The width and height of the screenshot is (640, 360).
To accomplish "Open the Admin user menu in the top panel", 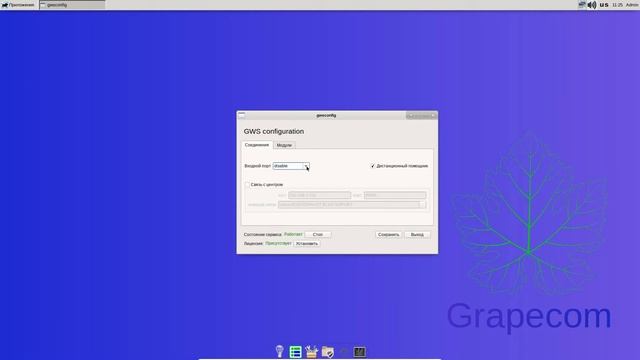I will tap(631, 5).
